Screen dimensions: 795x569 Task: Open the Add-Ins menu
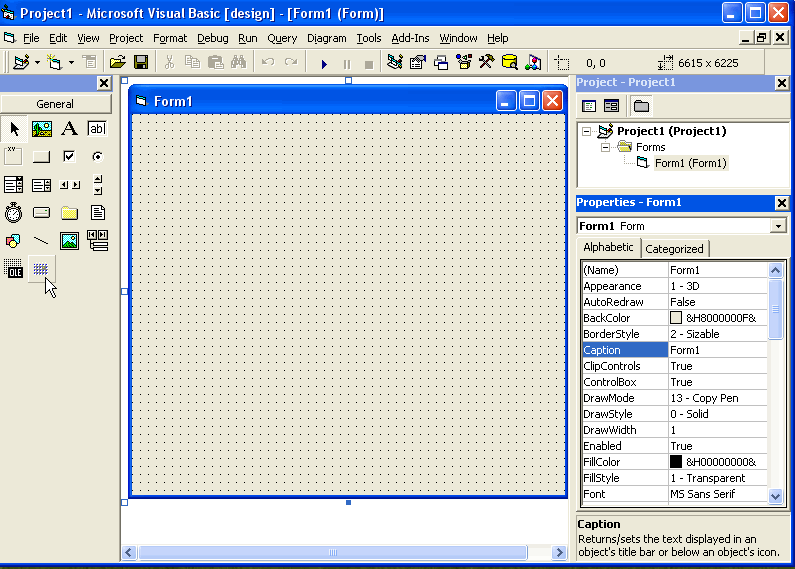click(410, 38)
